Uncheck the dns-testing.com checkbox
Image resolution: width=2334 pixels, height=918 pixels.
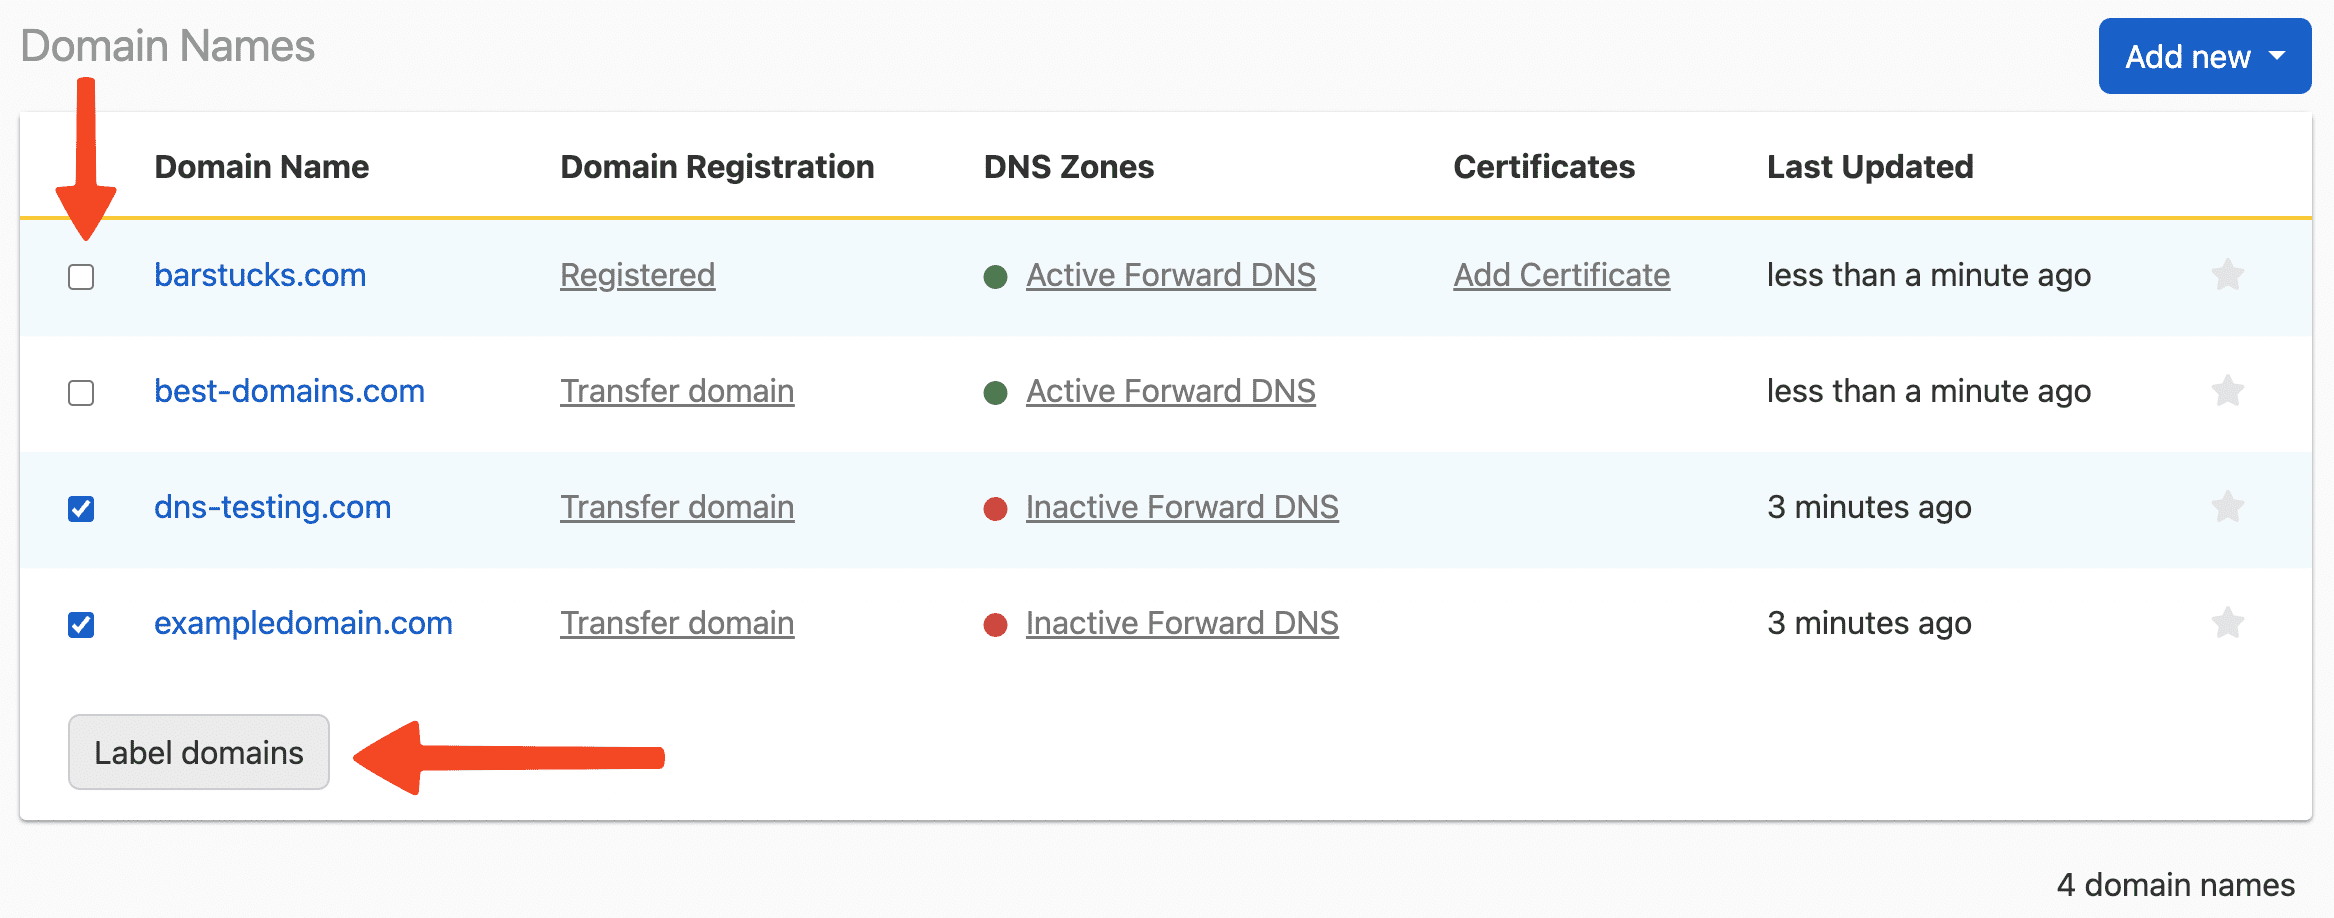click(x=81, y=509)
